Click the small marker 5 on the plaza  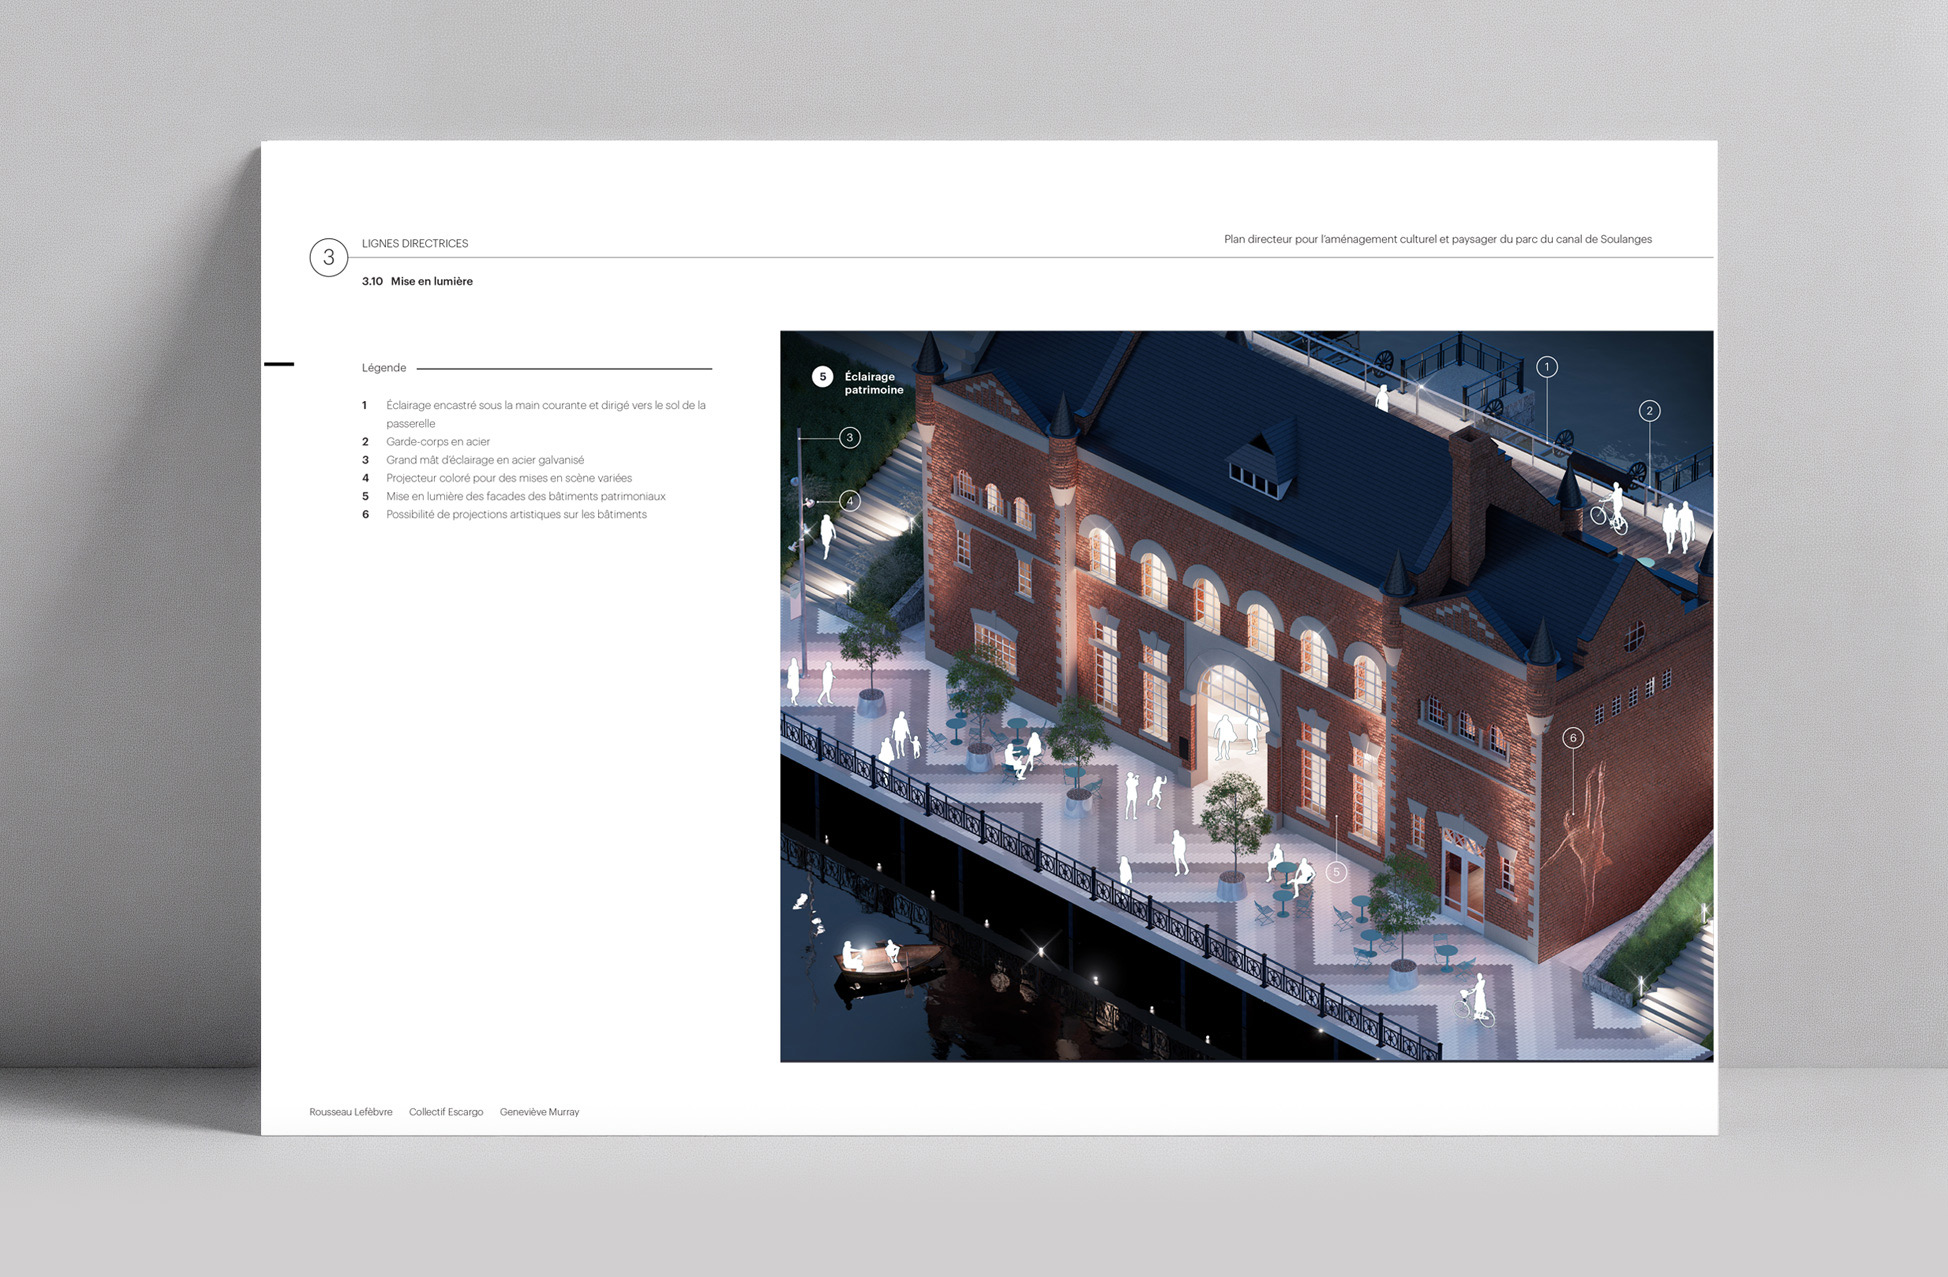tap(1336, 872)
